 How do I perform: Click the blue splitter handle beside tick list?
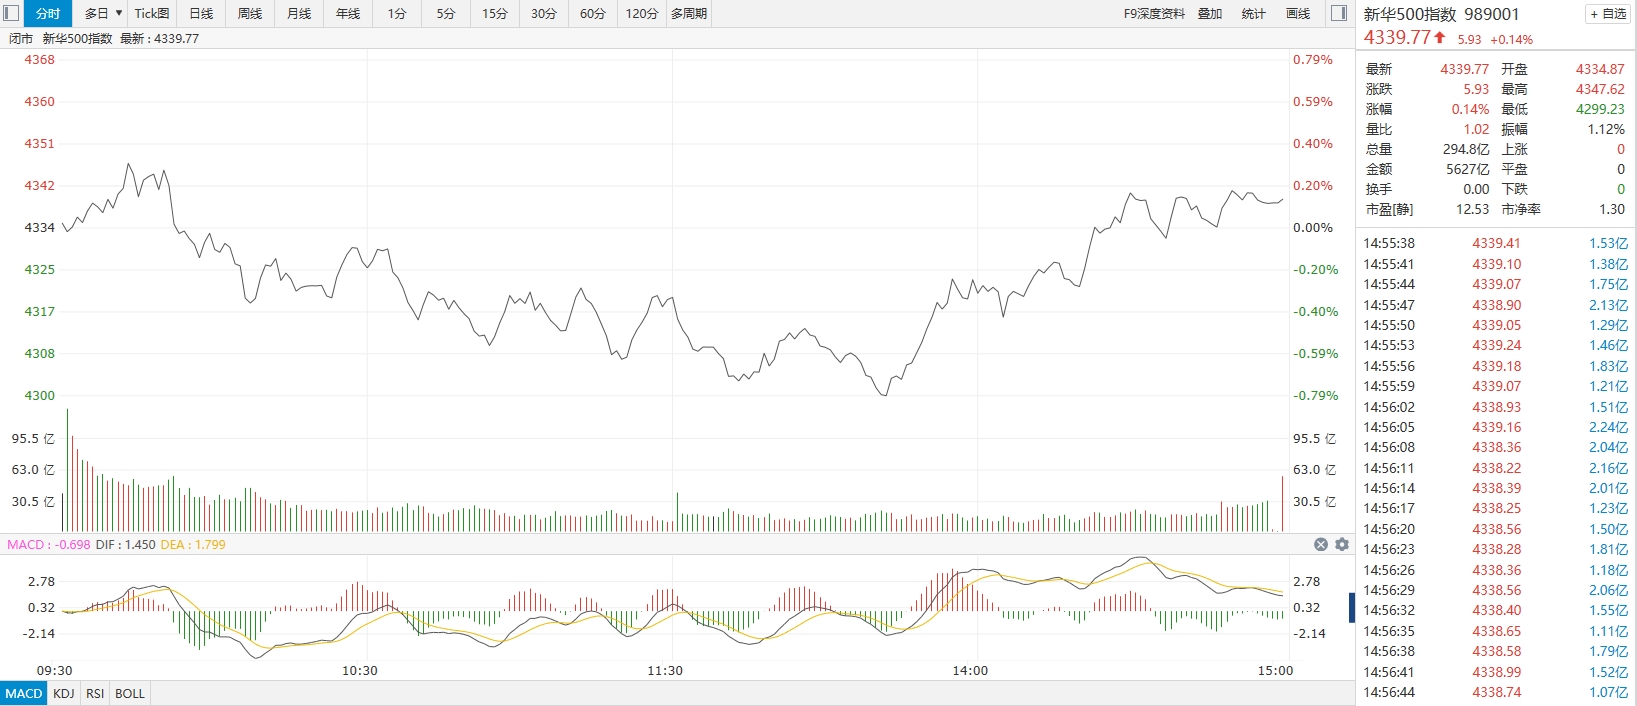(x=1352, y=606)
